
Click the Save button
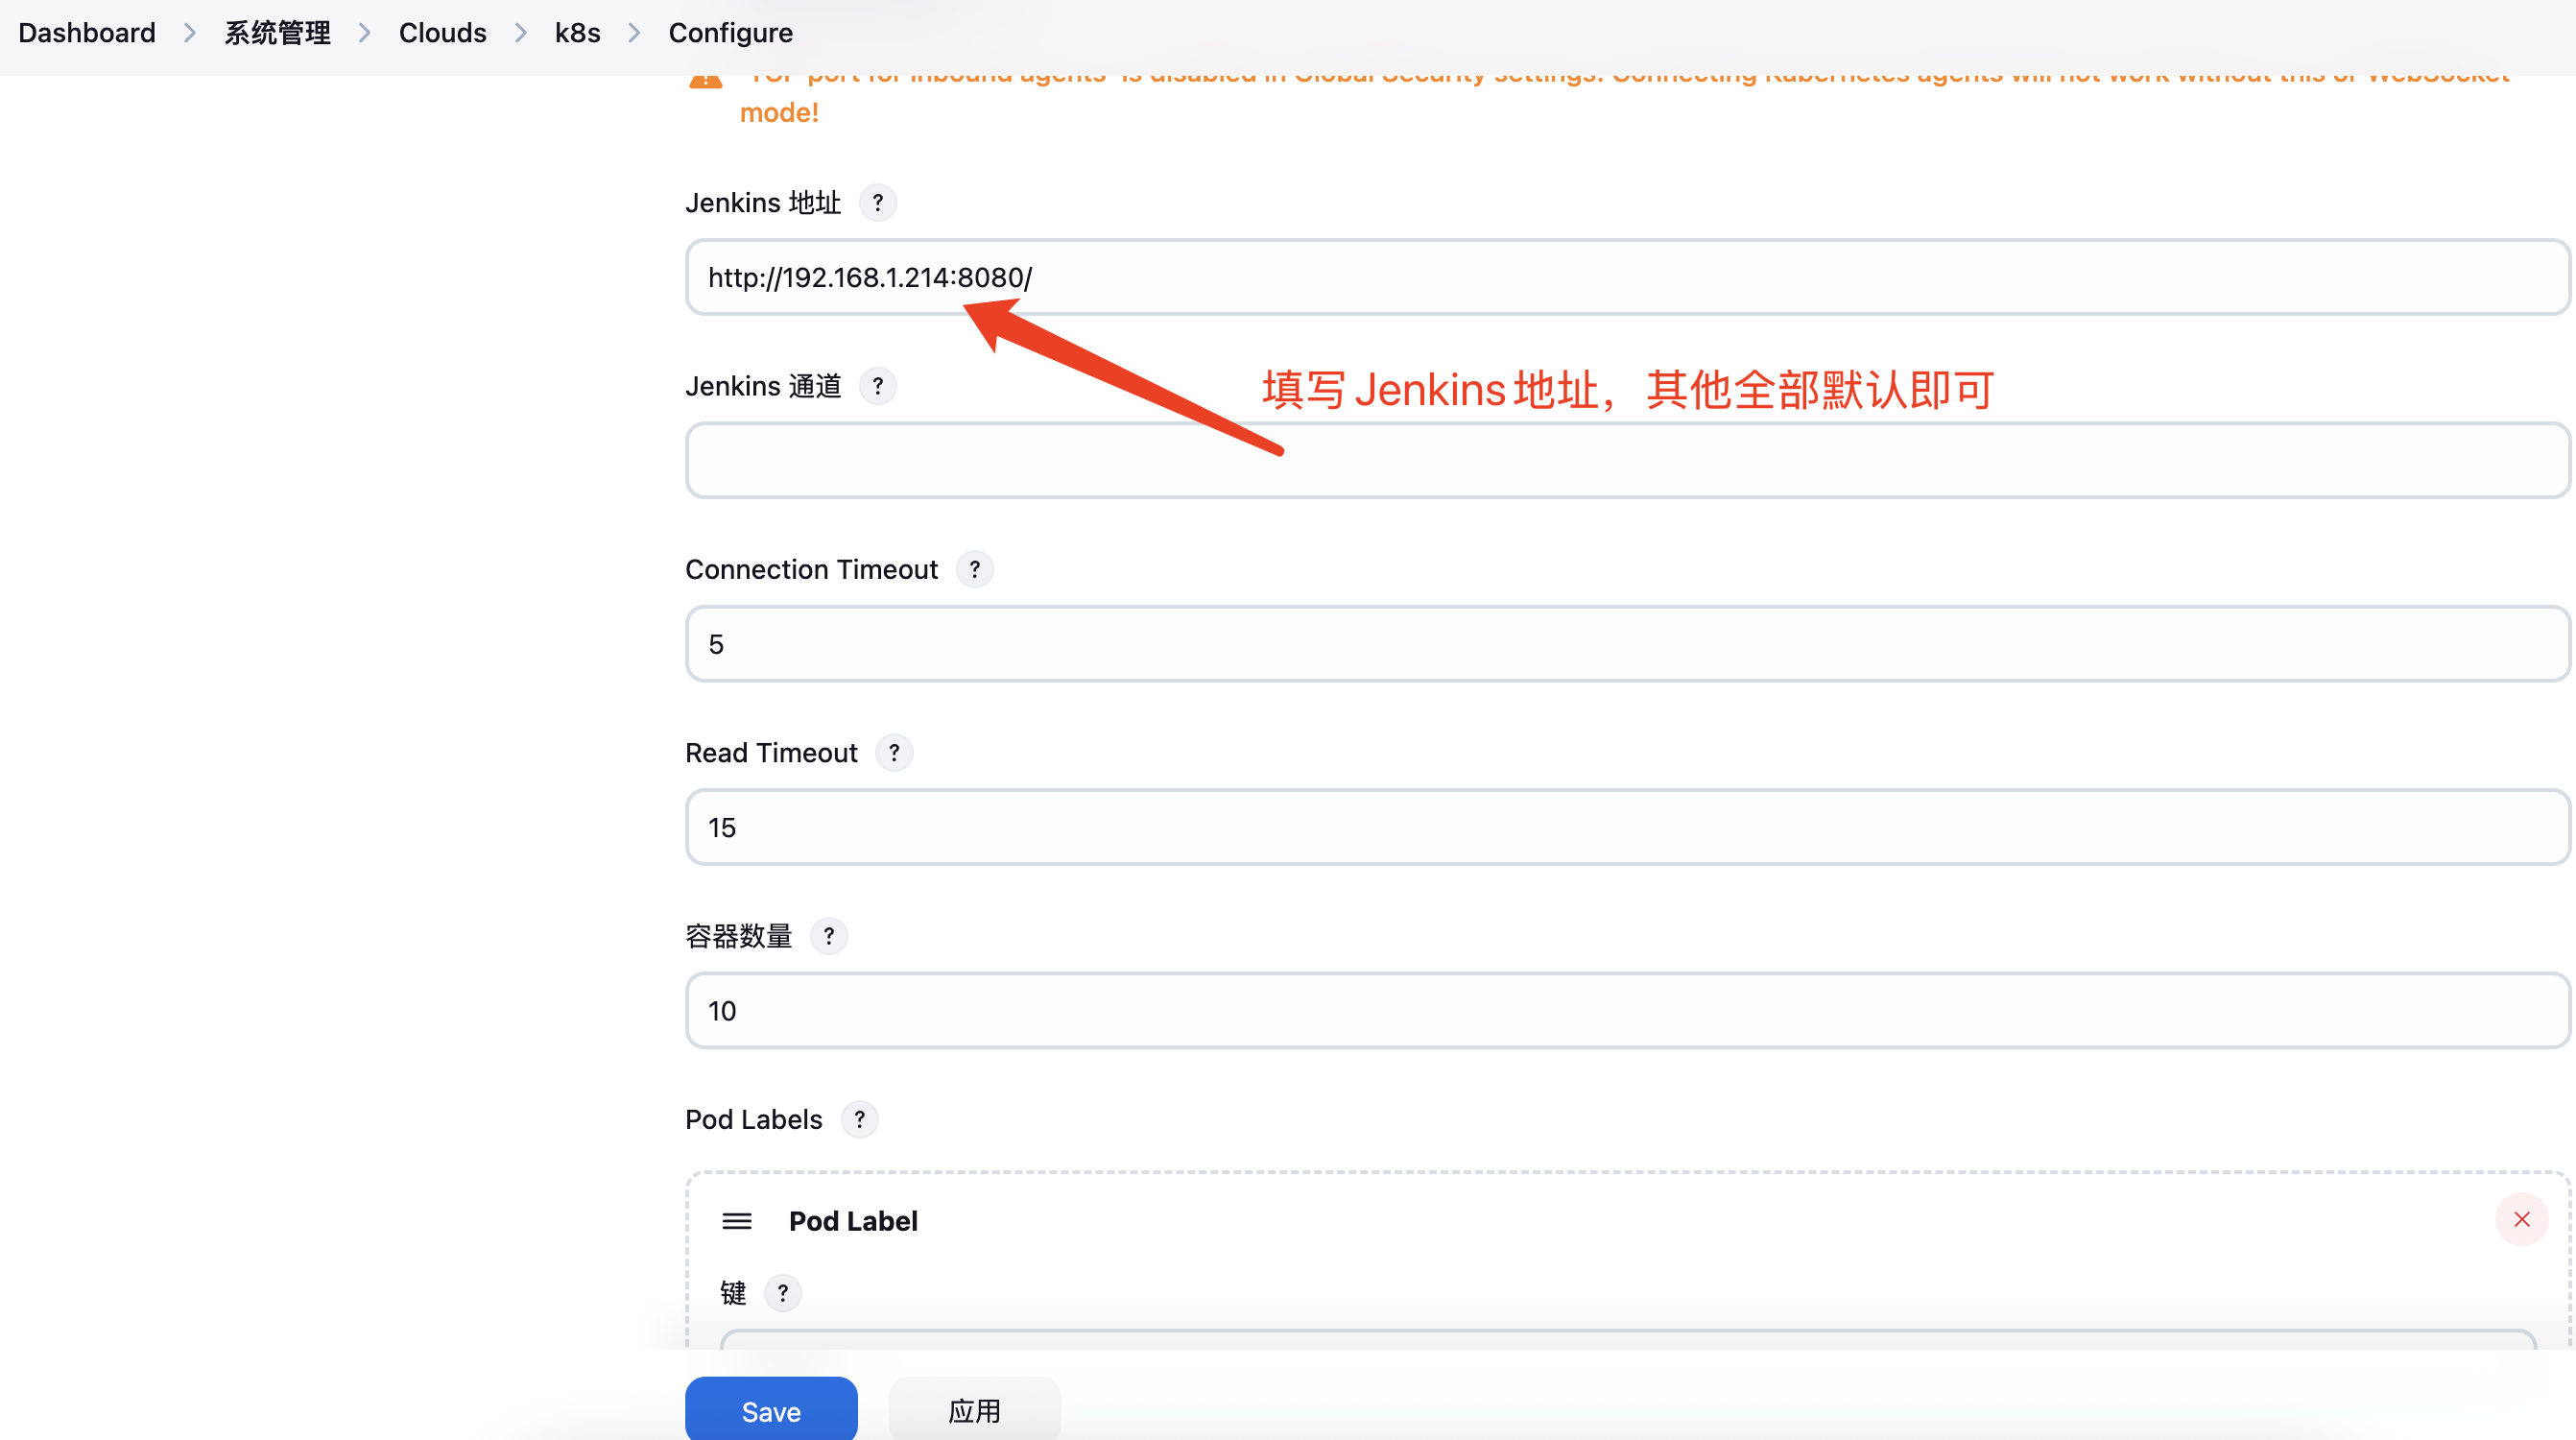click(x=770, y=1410)
